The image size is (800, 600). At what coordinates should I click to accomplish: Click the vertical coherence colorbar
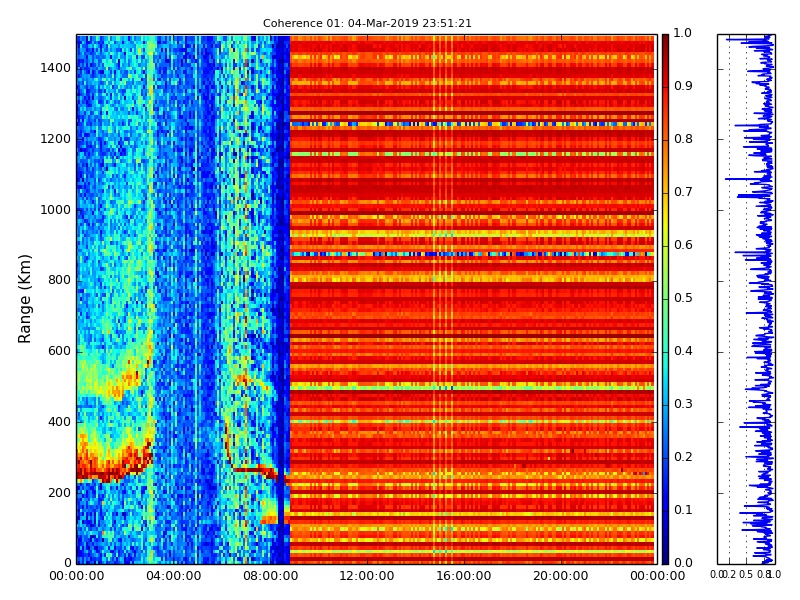[x=665, y=299]
